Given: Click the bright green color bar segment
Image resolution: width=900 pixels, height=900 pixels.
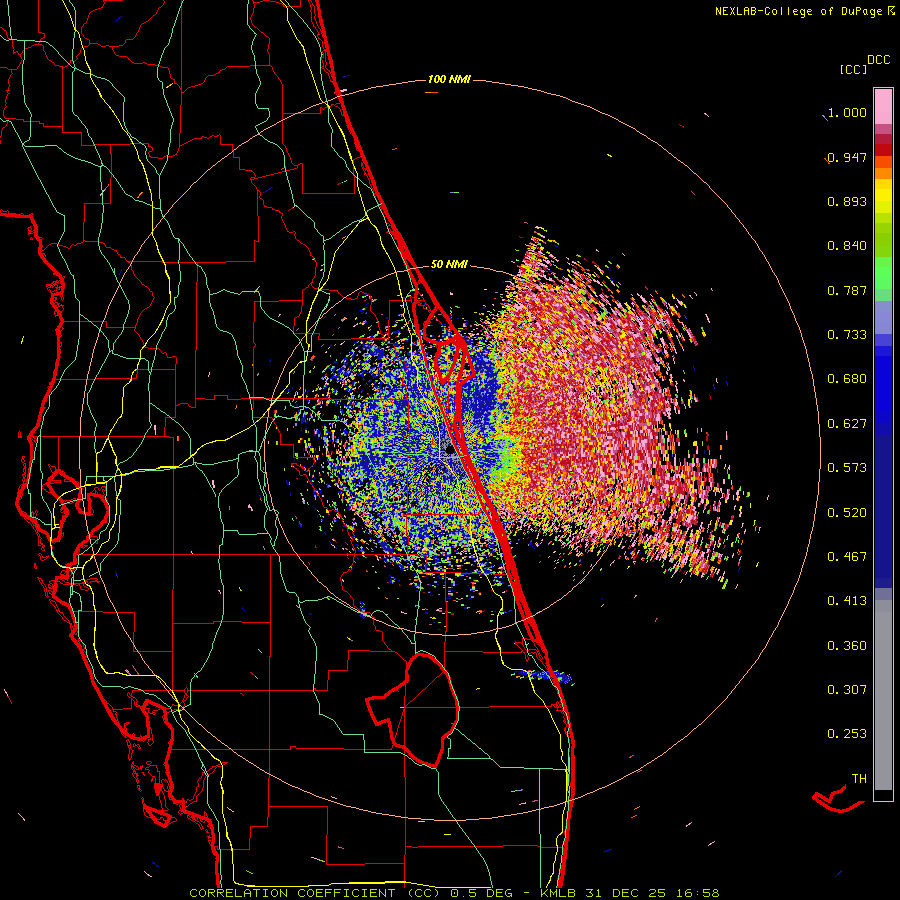Looking at the screenshot, I should pos(883,273).
